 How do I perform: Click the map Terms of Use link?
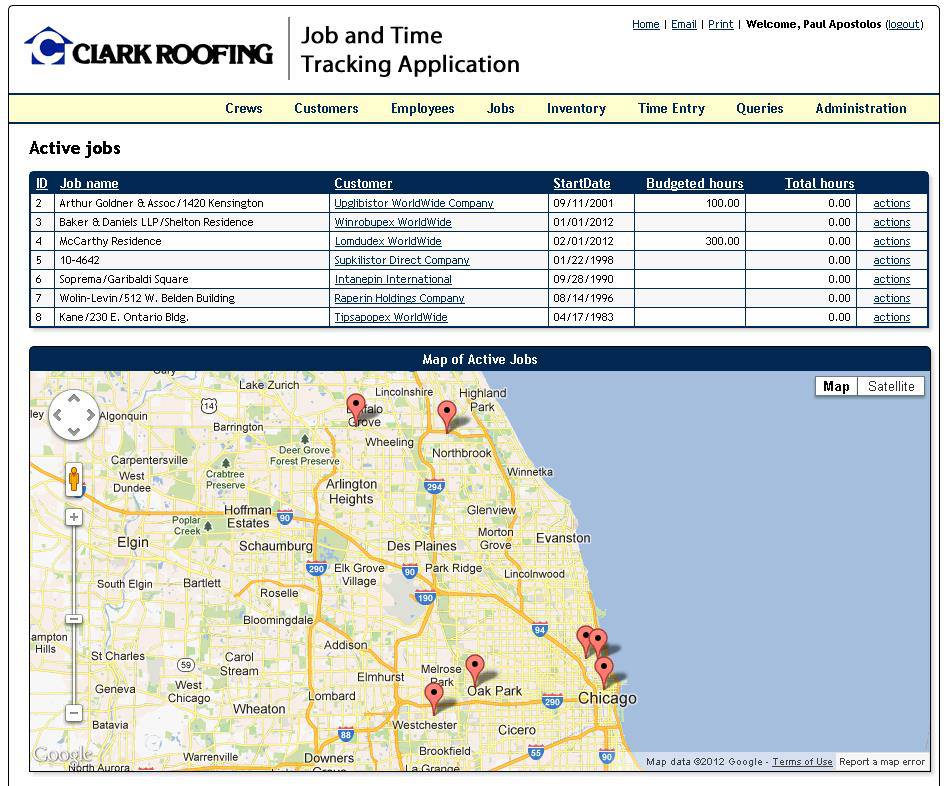pyautogui.click(x=802, y=762)
